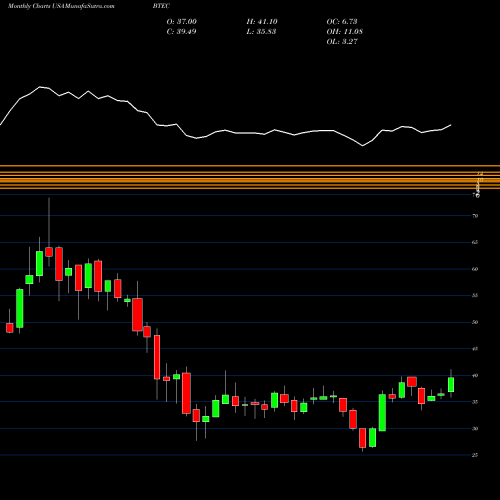Click the OH: 11.08 reading
Viewport: 500px width, 500px height.
coord(345,31)
